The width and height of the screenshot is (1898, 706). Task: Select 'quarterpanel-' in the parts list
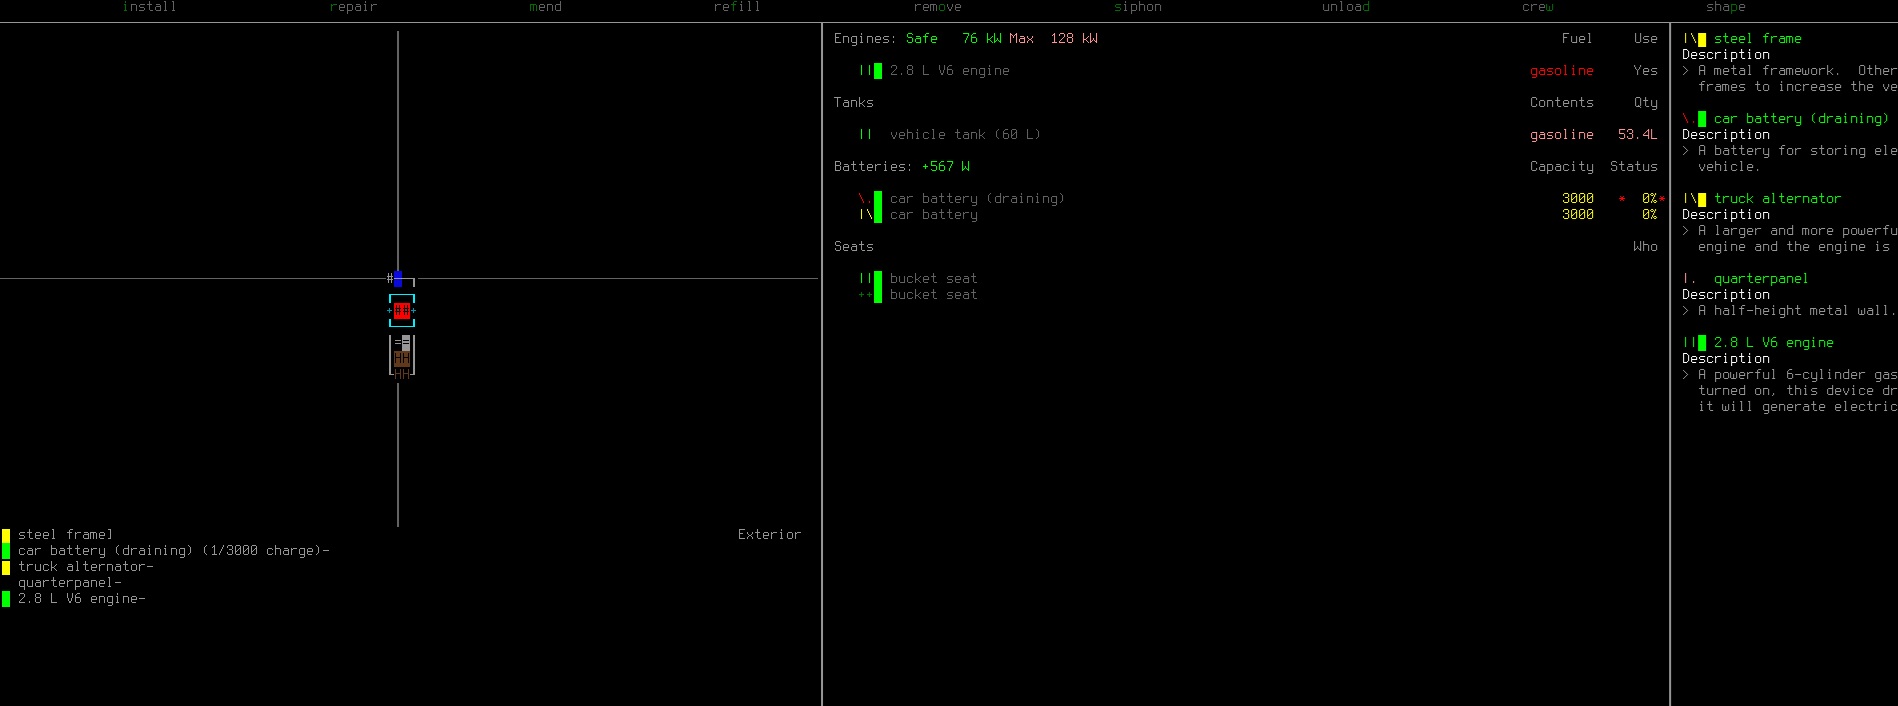[x=70, y=583]
